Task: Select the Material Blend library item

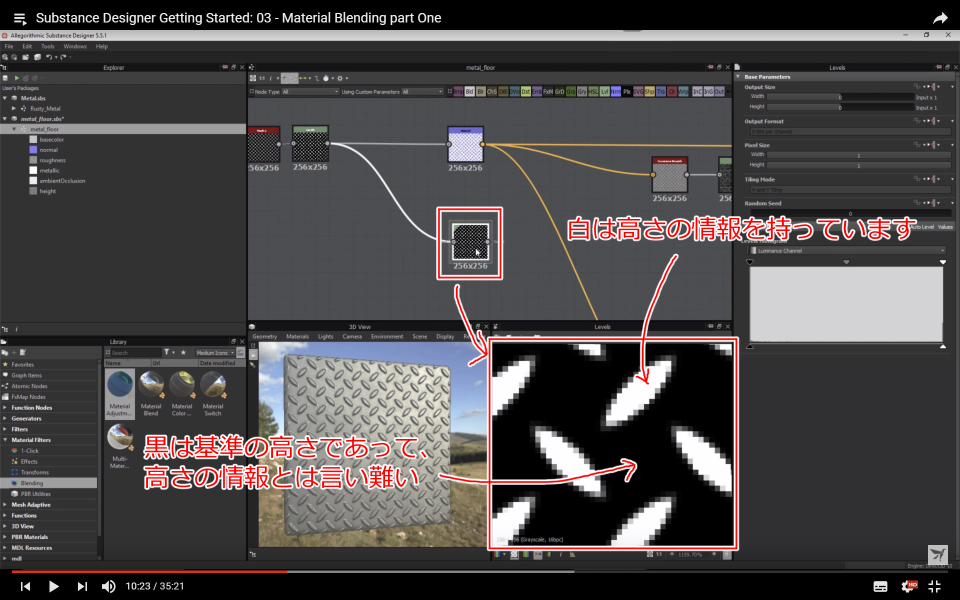Action: [x=151, y=394]
